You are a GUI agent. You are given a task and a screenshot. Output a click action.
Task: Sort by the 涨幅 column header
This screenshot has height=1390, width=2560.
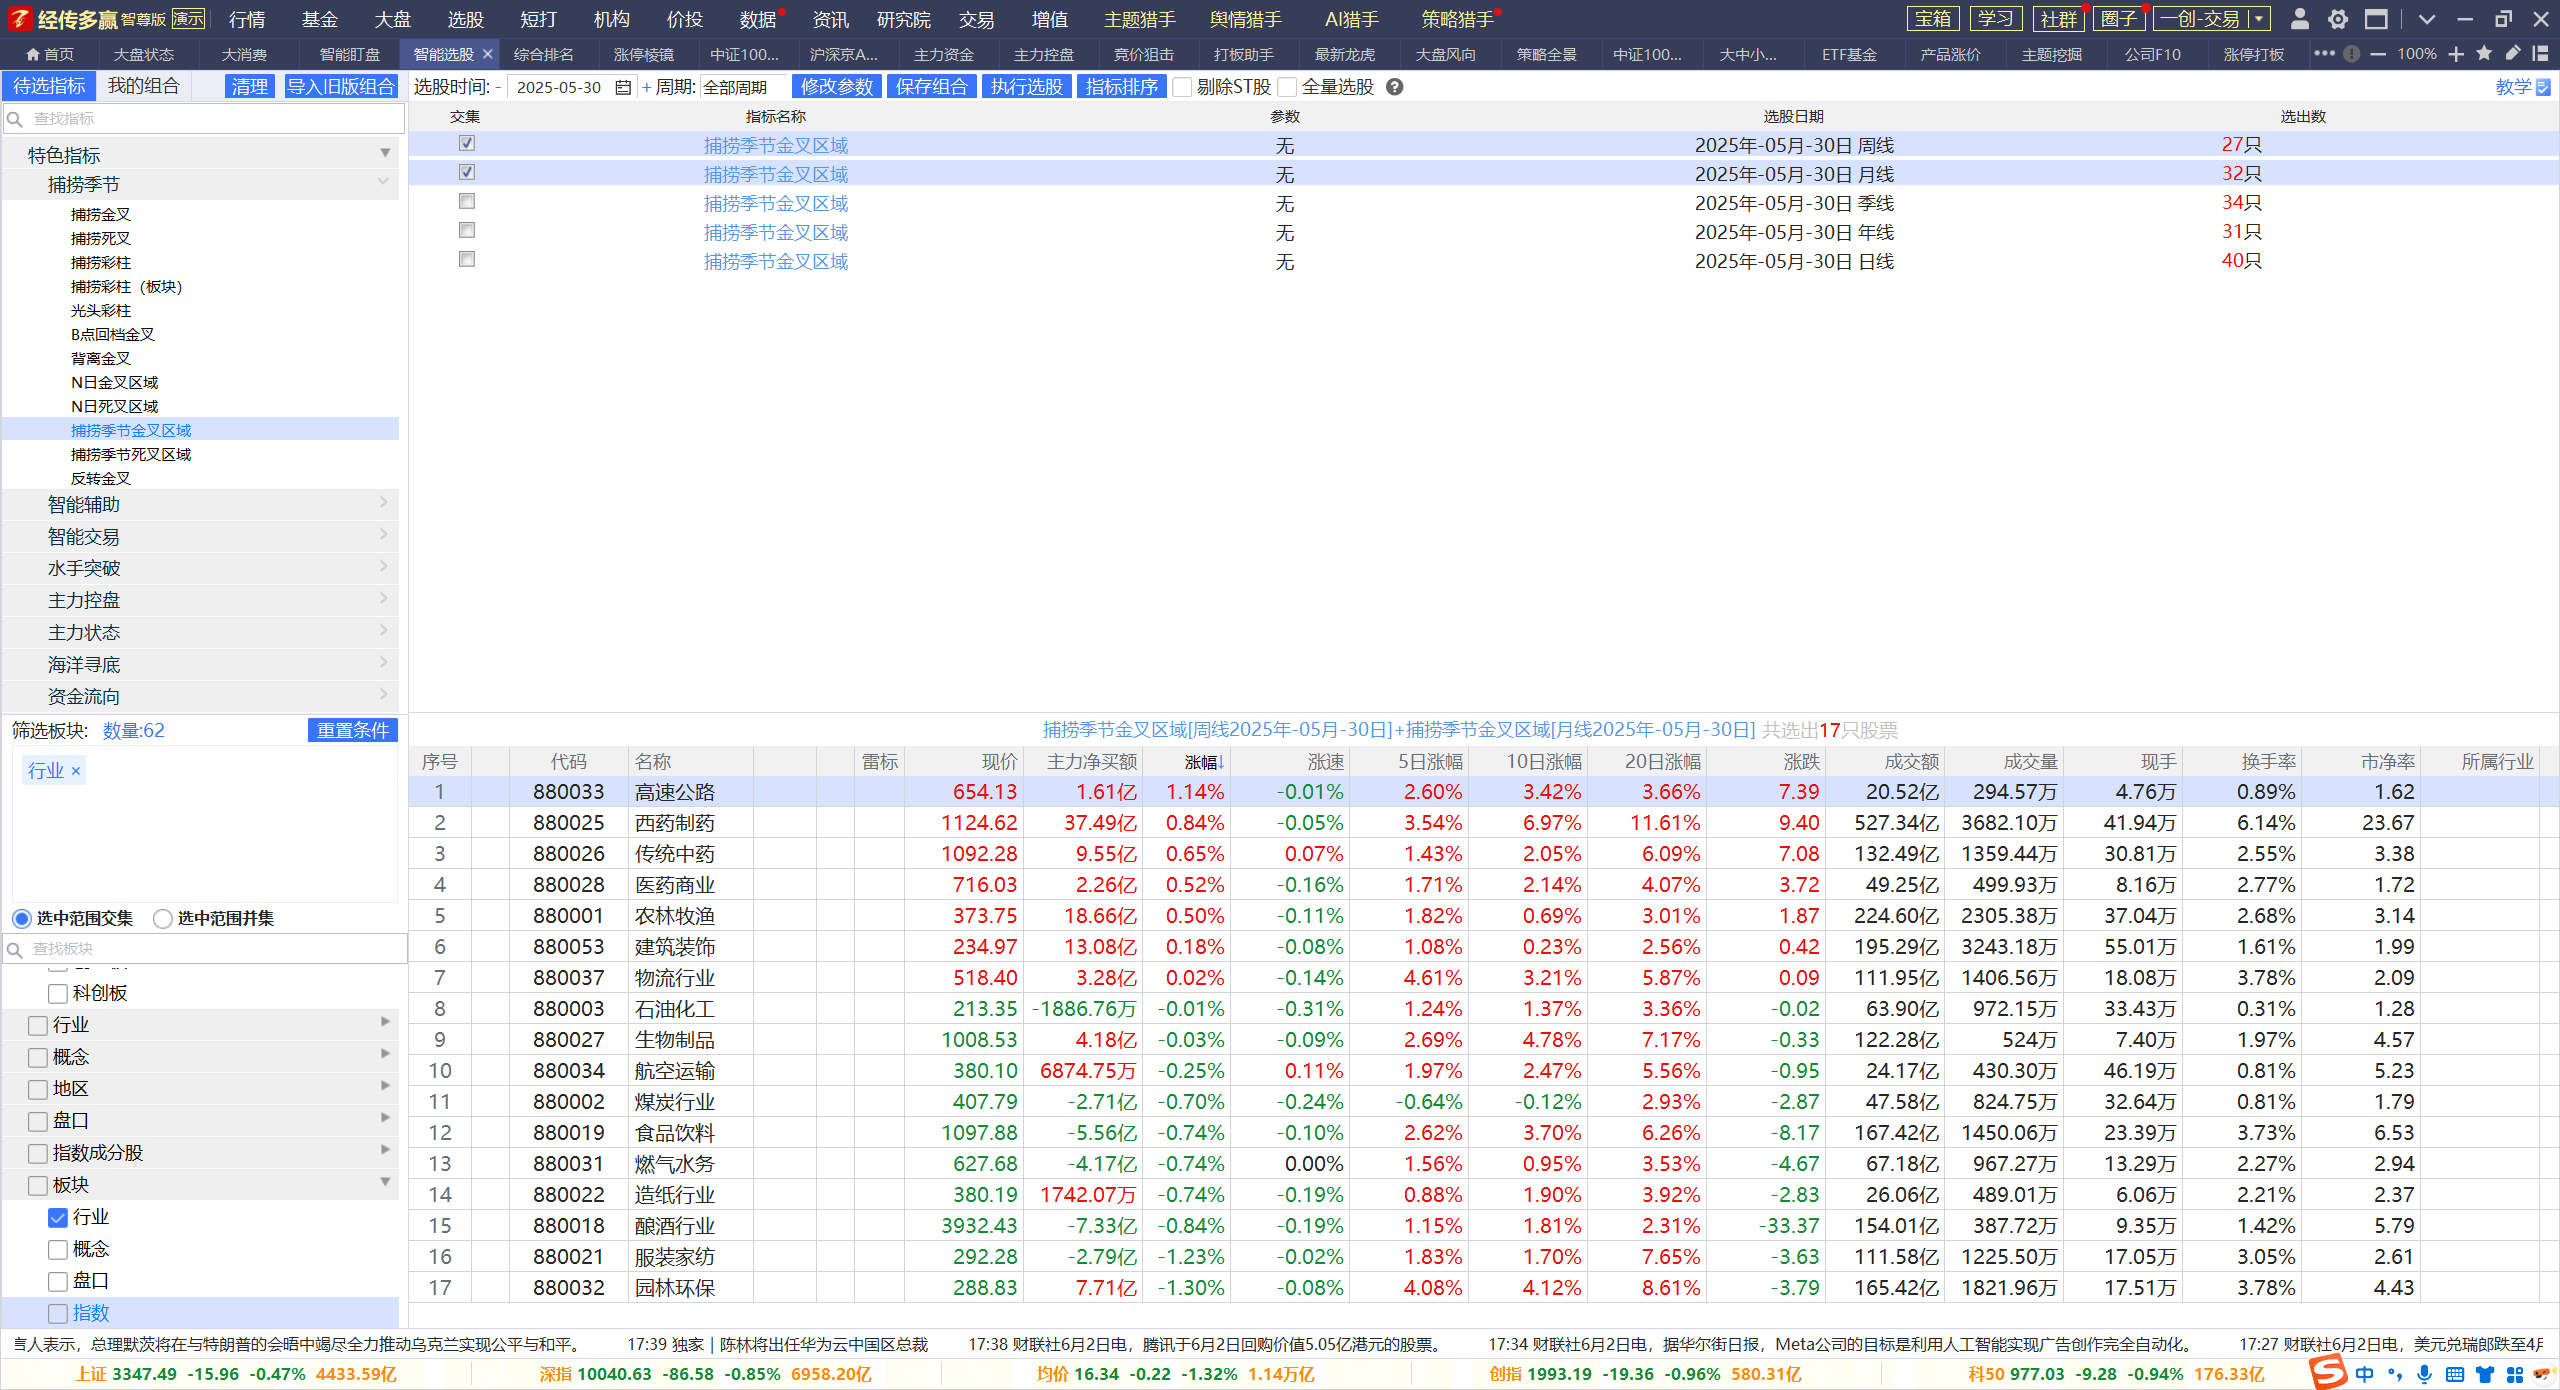(x=1204, y=762)
